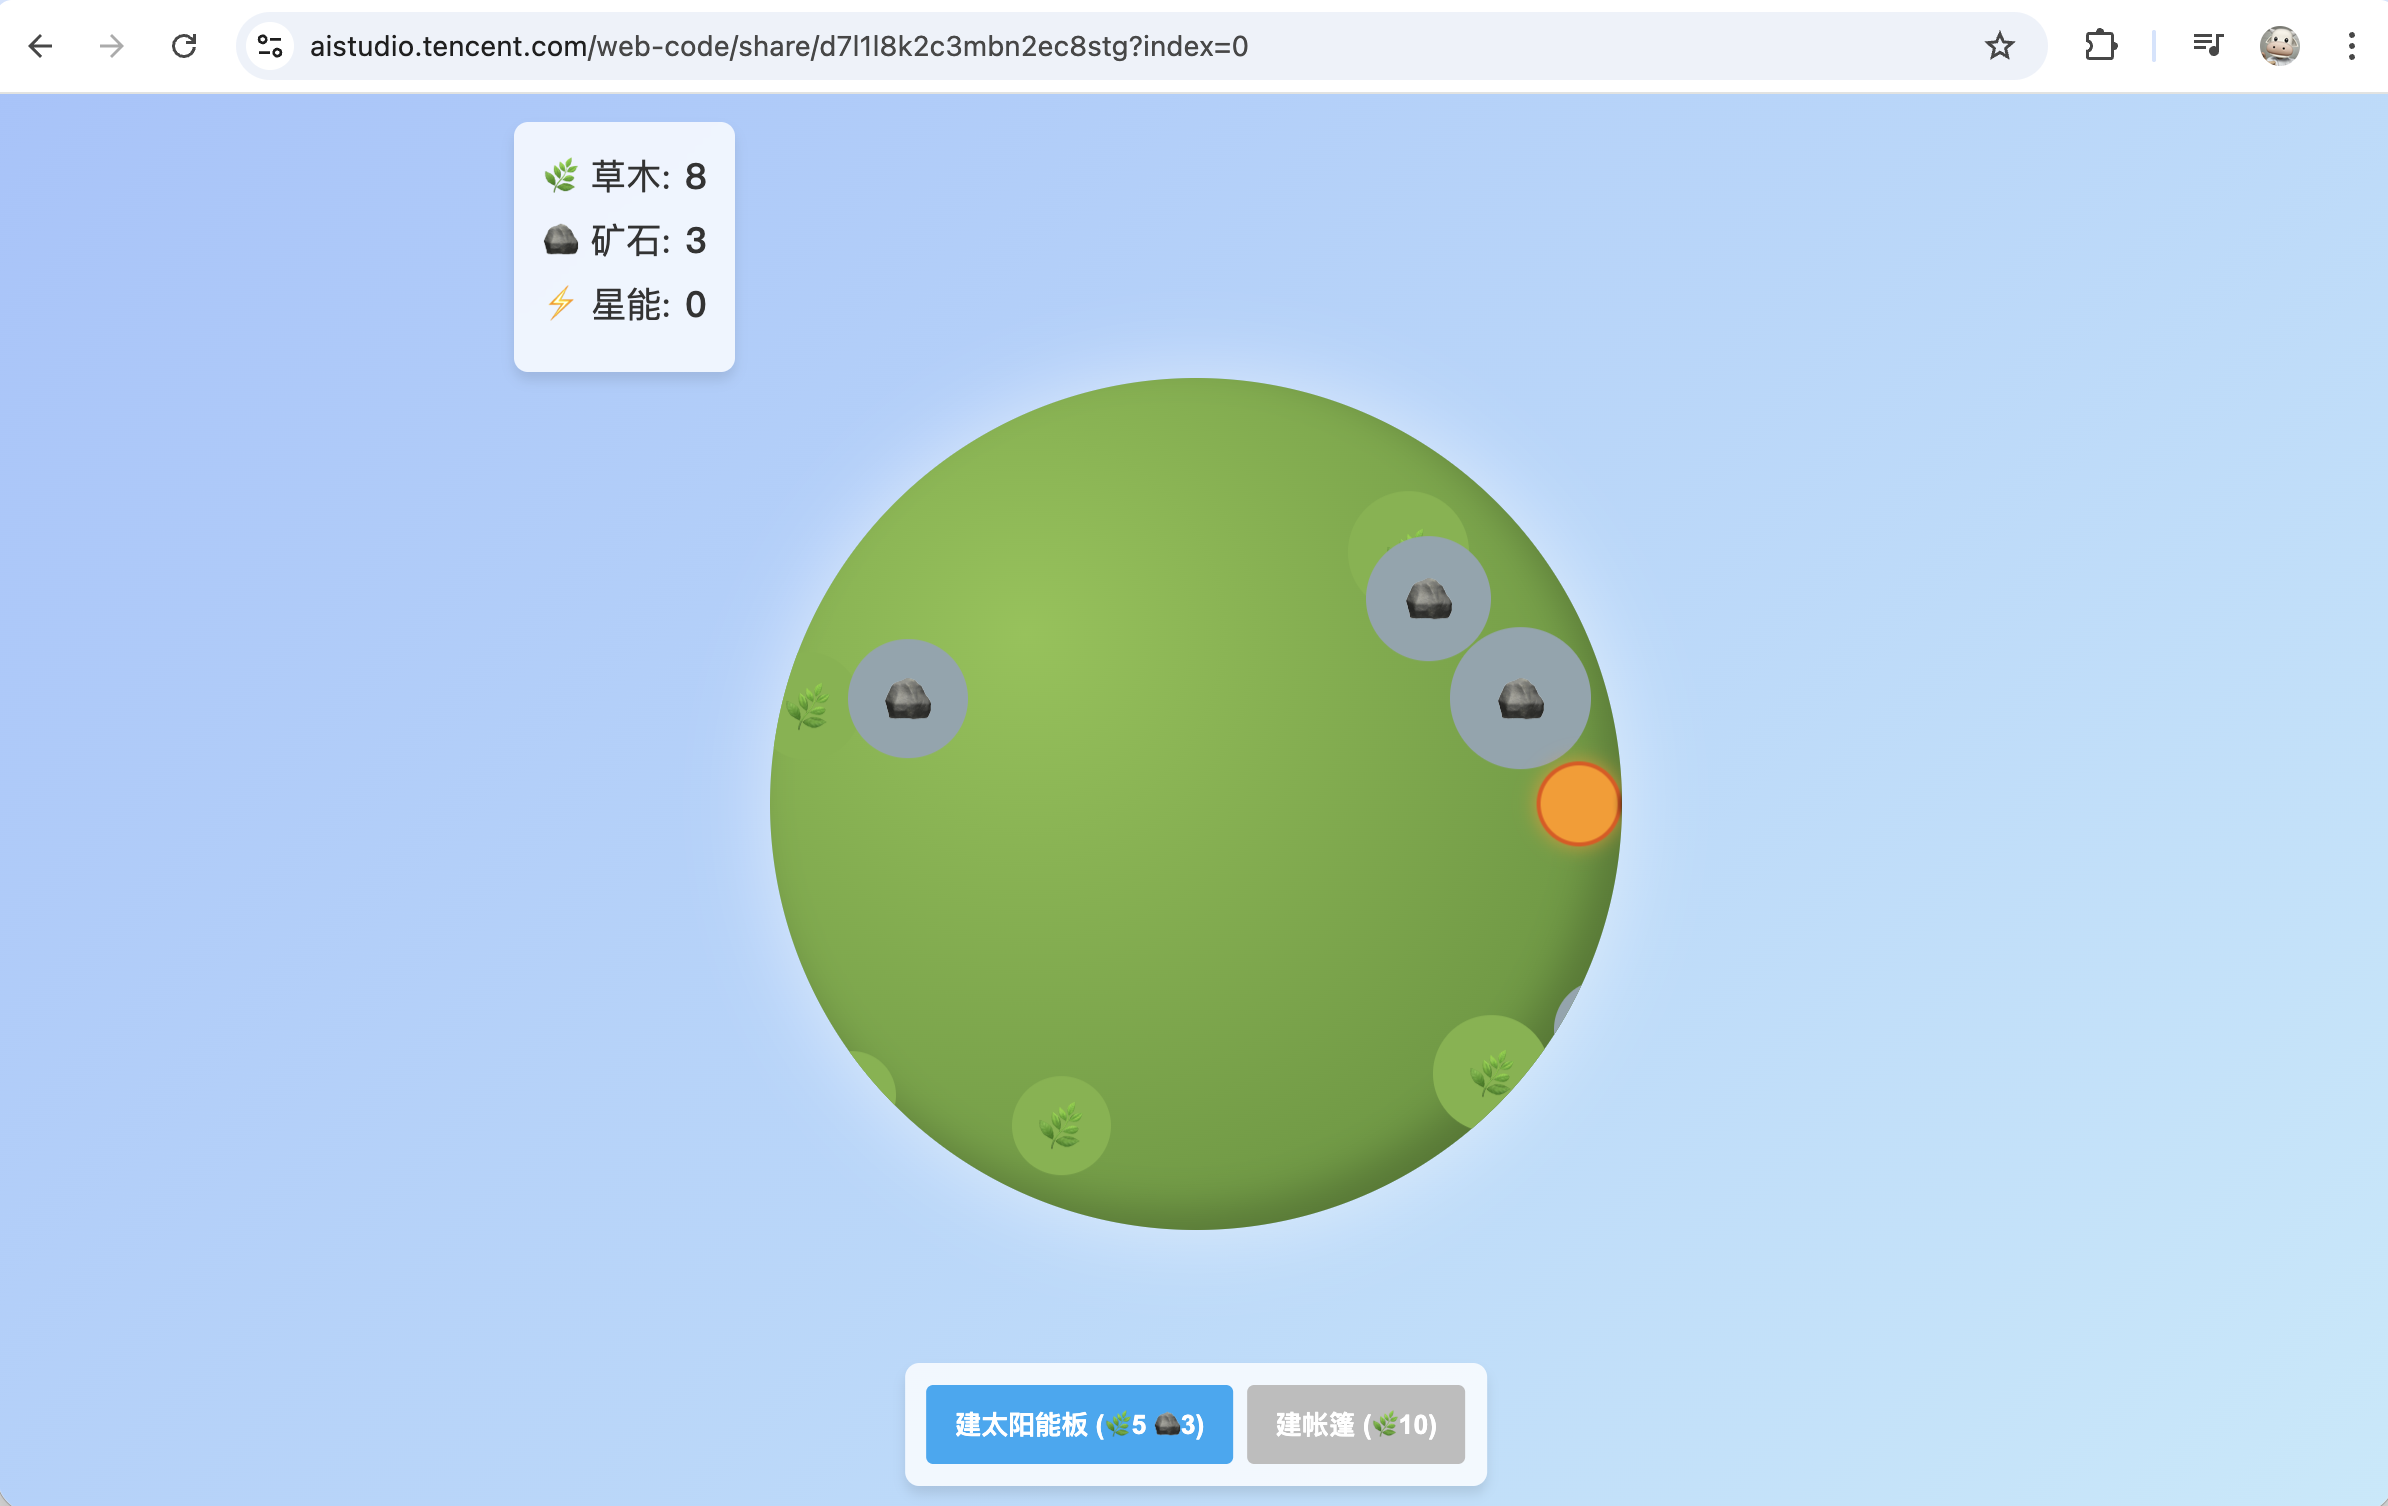Reload the current page
Image resolution: width=2388 pixels, height=1506 pixels.
point(184,46)
